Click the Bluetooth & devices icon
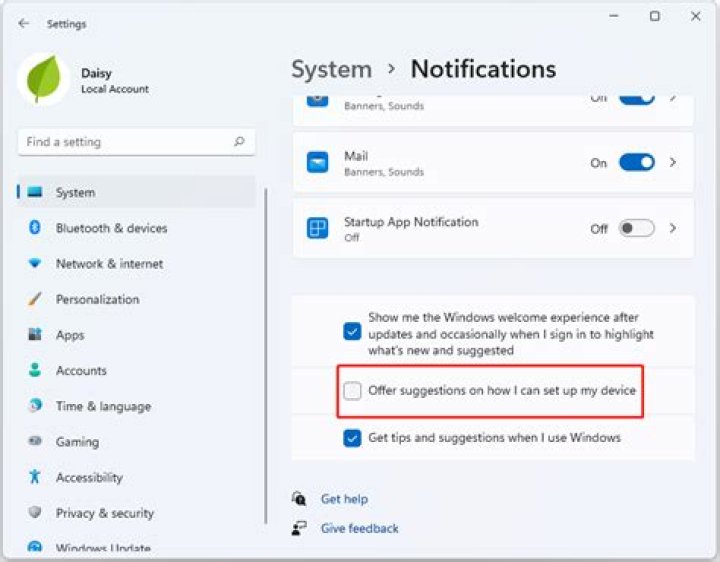720x562 pixels. click(35, 228)
